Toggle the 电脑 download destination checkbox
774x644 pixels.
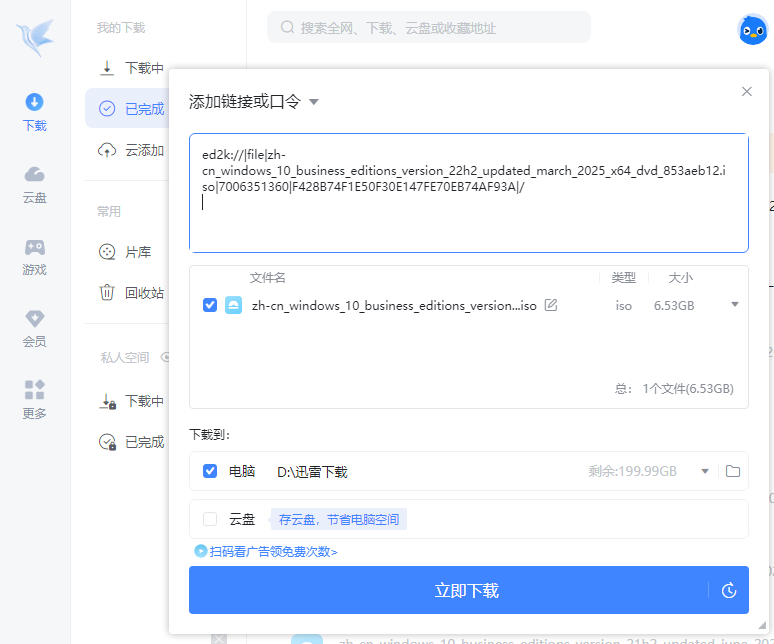210,471
